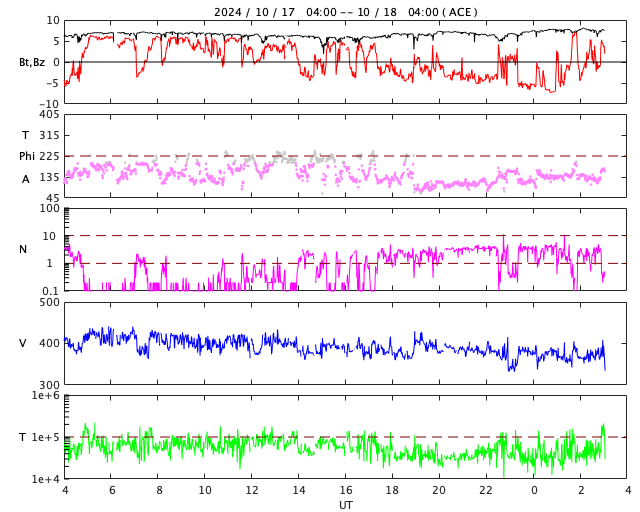Screen dimensions: 640x512
Task: Click the "8" hour tick on UT axis
Action: click(159, 490)
